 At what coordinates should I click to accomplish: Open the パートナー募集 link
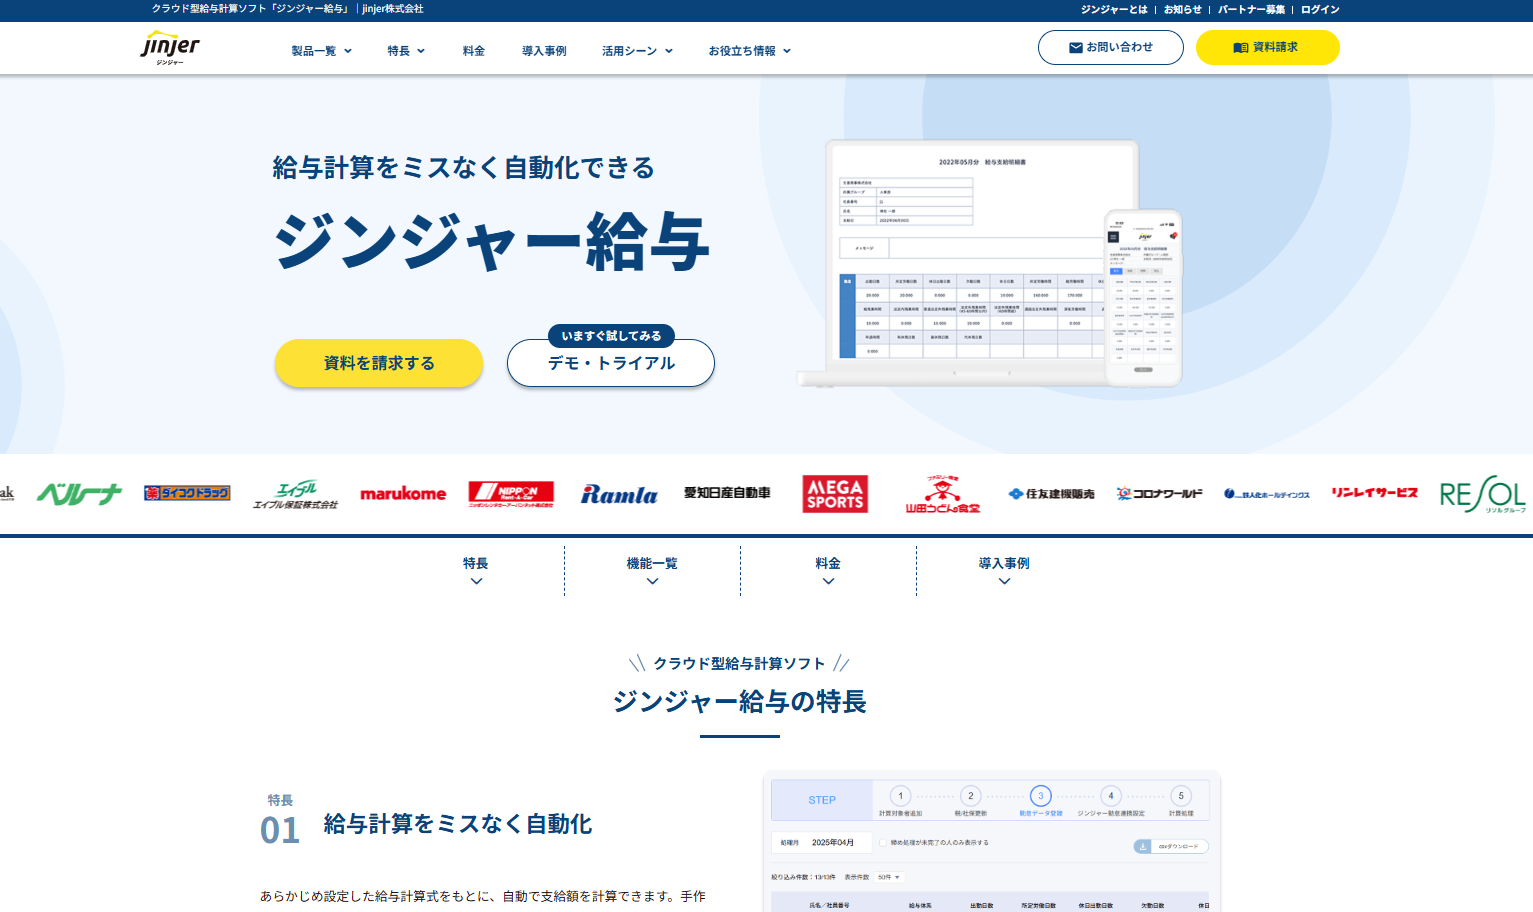coord(1251,9)
